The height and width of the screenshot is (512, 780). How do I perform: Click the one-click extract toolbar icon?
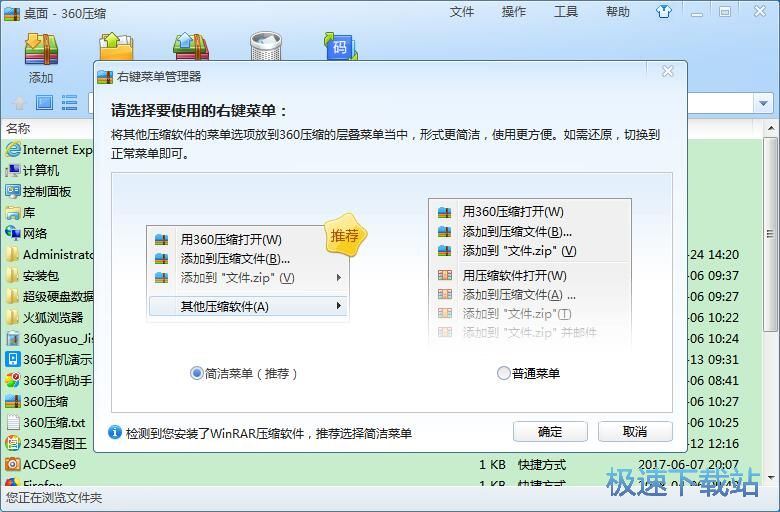point(191,47)
